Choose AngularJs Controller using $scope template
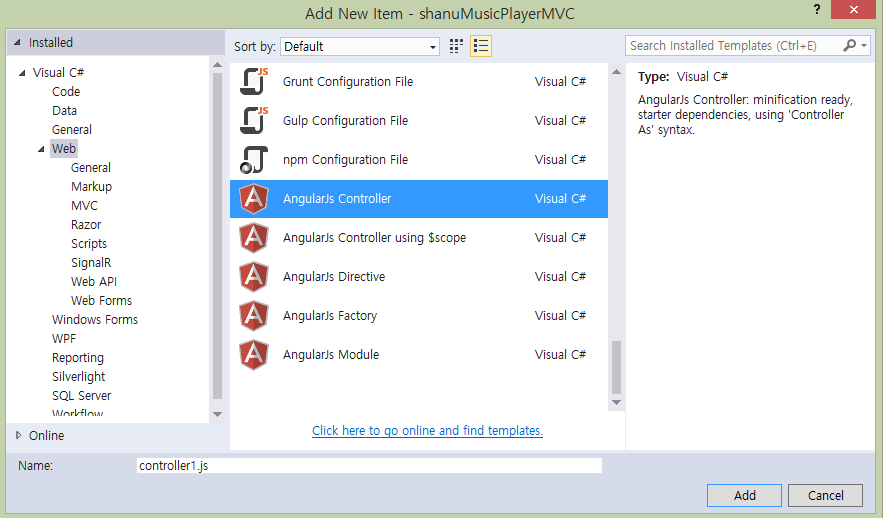 pos(419,238)
